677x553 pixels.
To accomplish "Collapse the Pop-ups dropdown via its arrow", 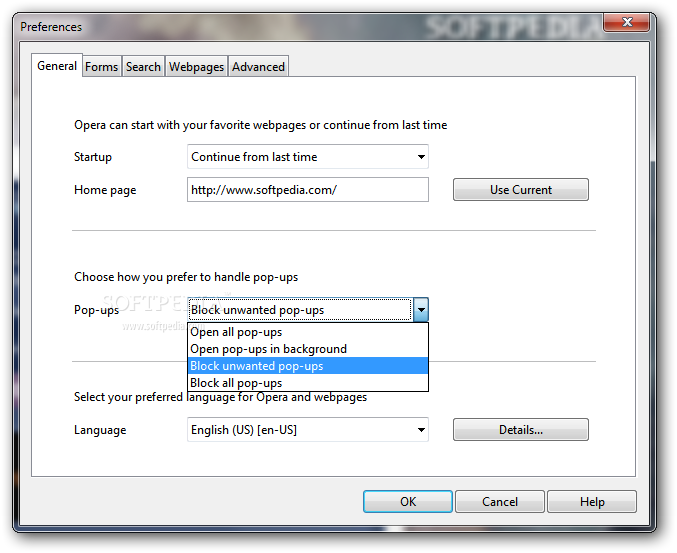I will tap(421, 310).
